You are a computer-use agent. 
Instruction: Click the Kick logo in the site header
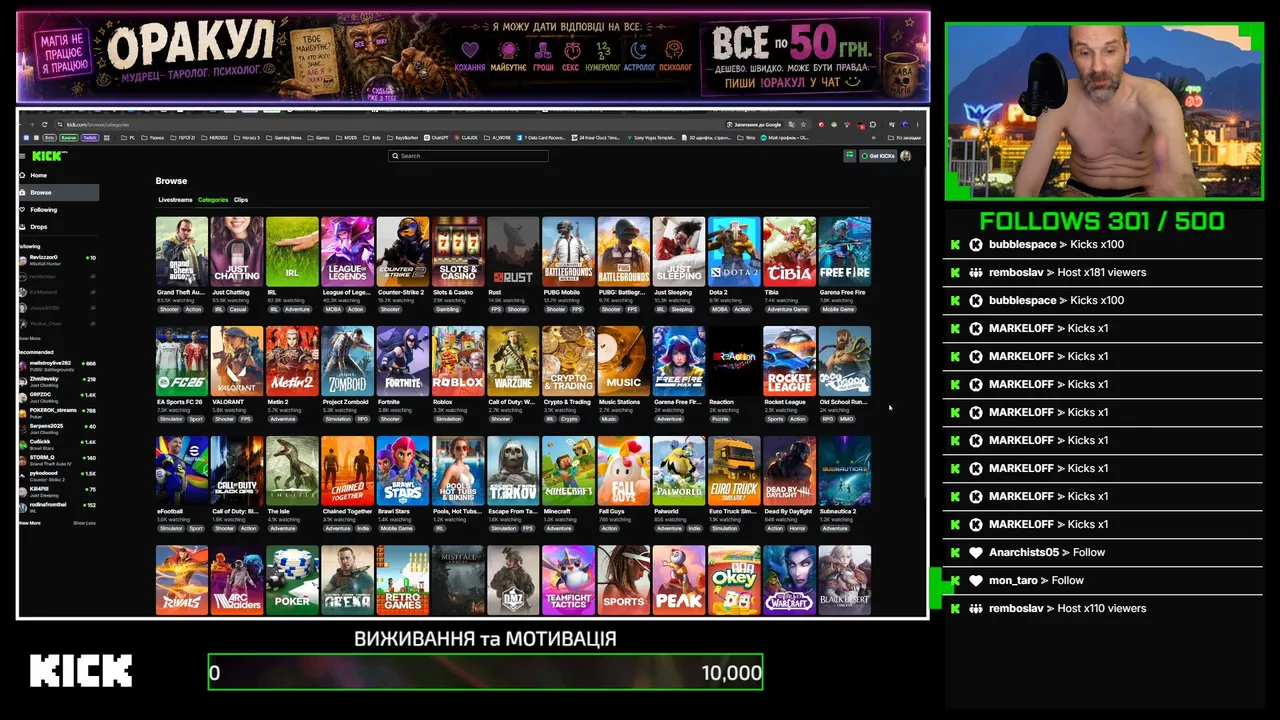point(48,156)
